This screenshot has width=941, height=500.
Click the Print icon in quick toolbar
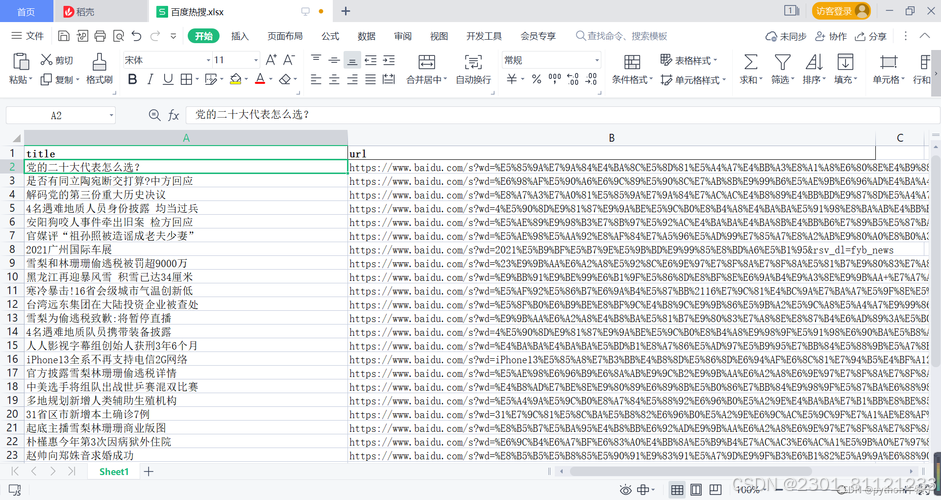pyautogui.click(x=100, y=36)
